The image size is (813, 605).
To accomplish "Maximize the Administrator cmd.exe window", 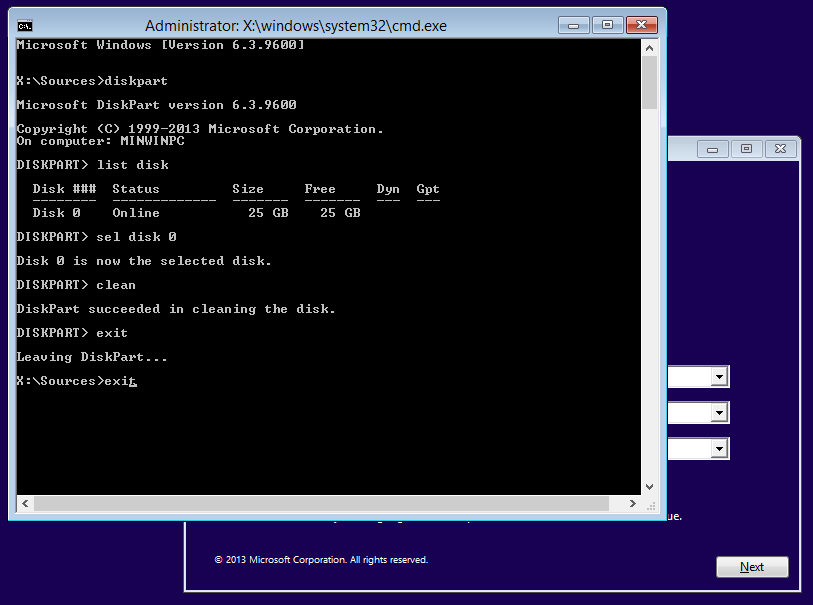I will point(606,24).
